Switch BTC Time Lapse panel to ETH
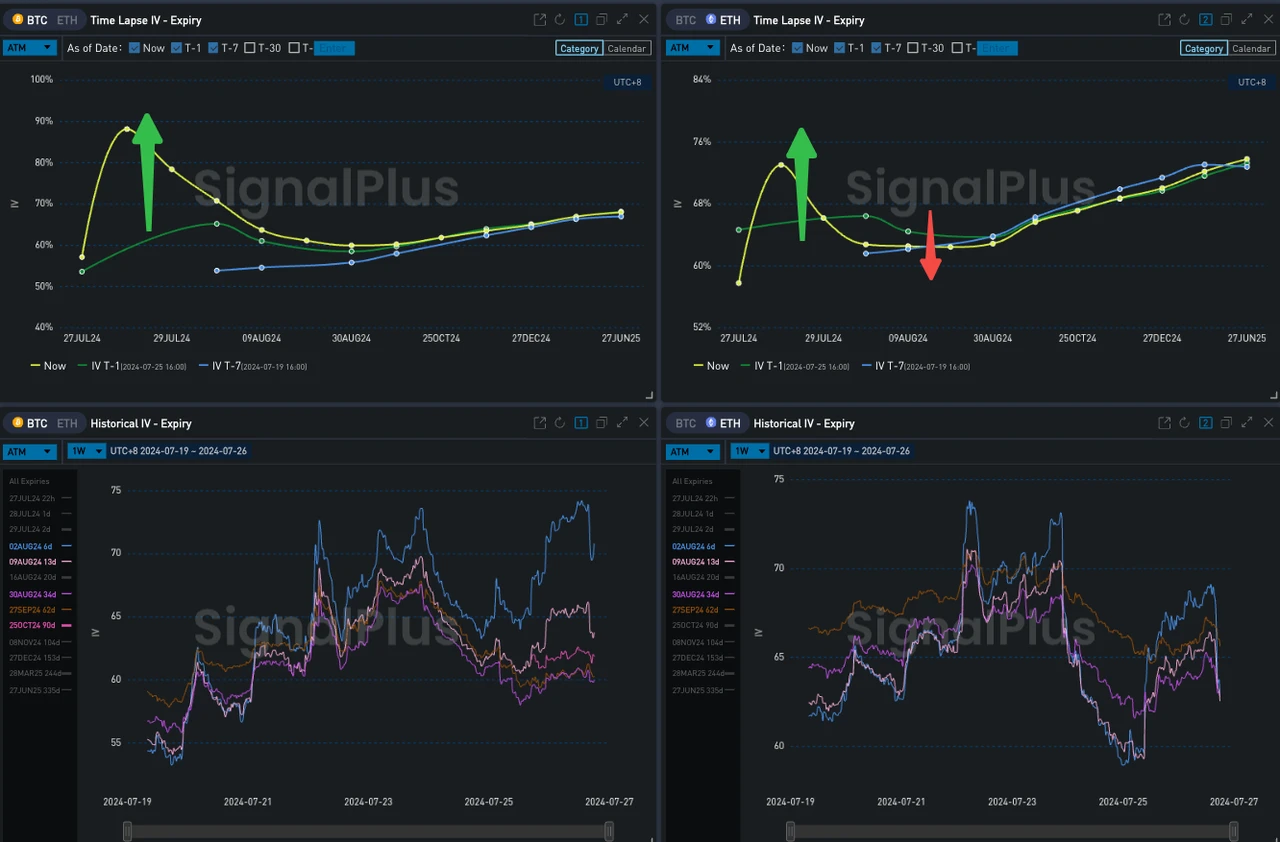This screenshot has height=842, width=1280. point(66,20)
